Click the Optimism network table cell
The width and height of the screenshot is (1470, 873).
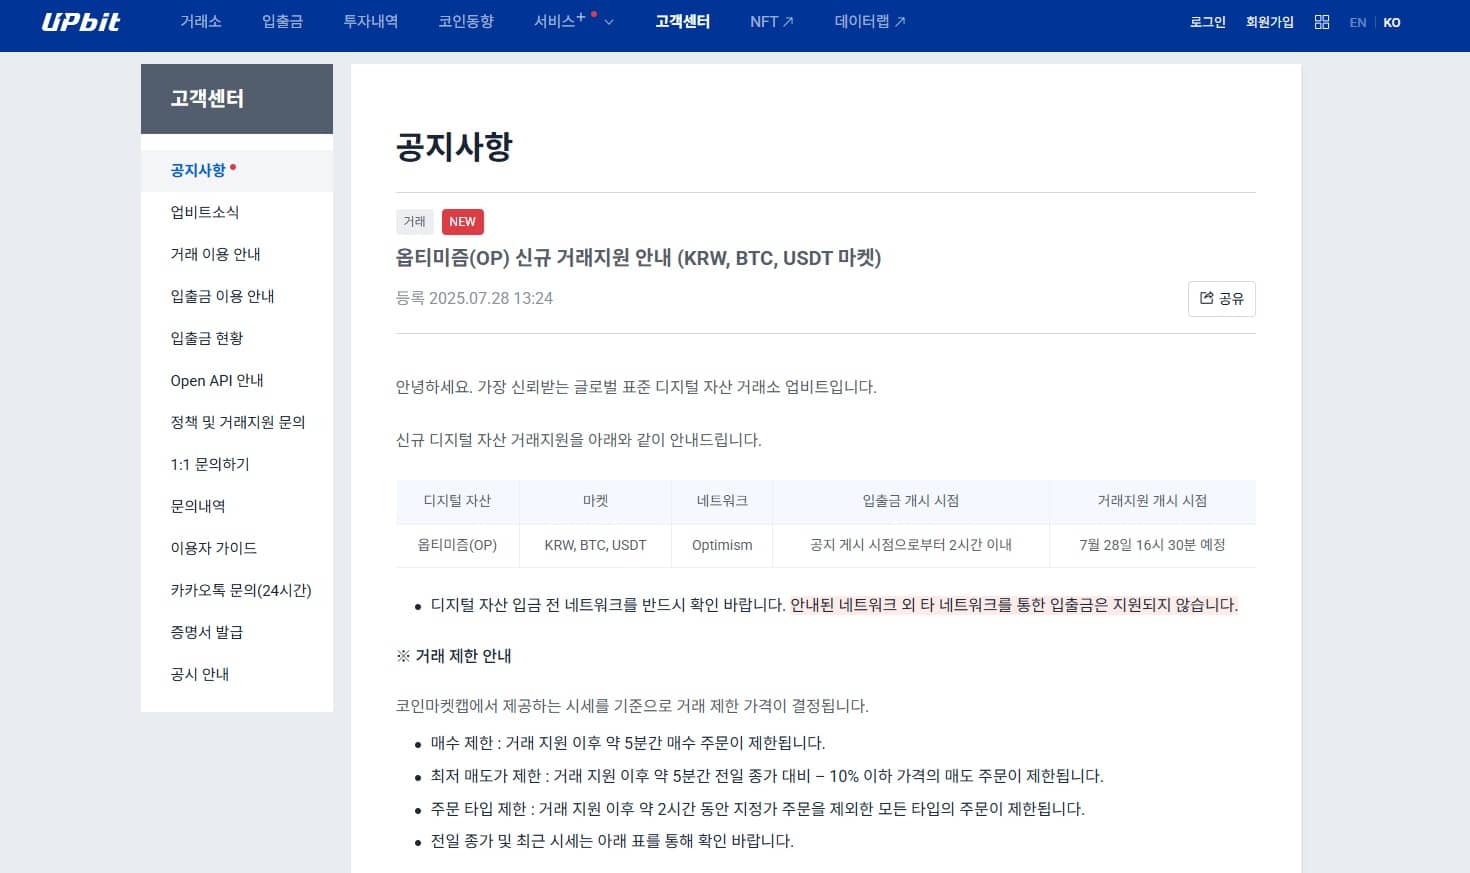point(722,545)
